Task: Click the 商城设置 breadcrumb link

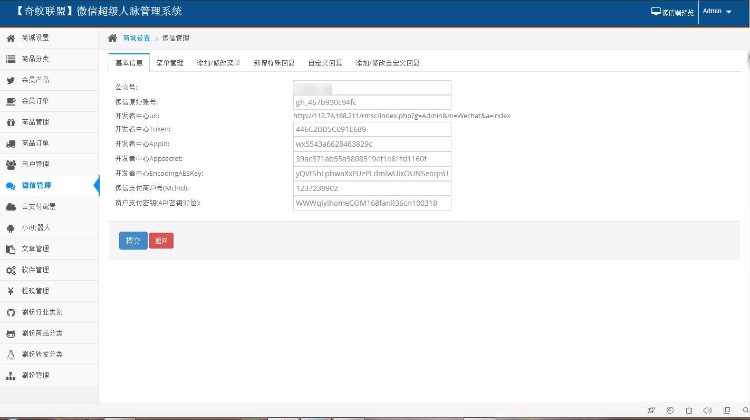Action: pyautogui.click(x=137, y=37)
